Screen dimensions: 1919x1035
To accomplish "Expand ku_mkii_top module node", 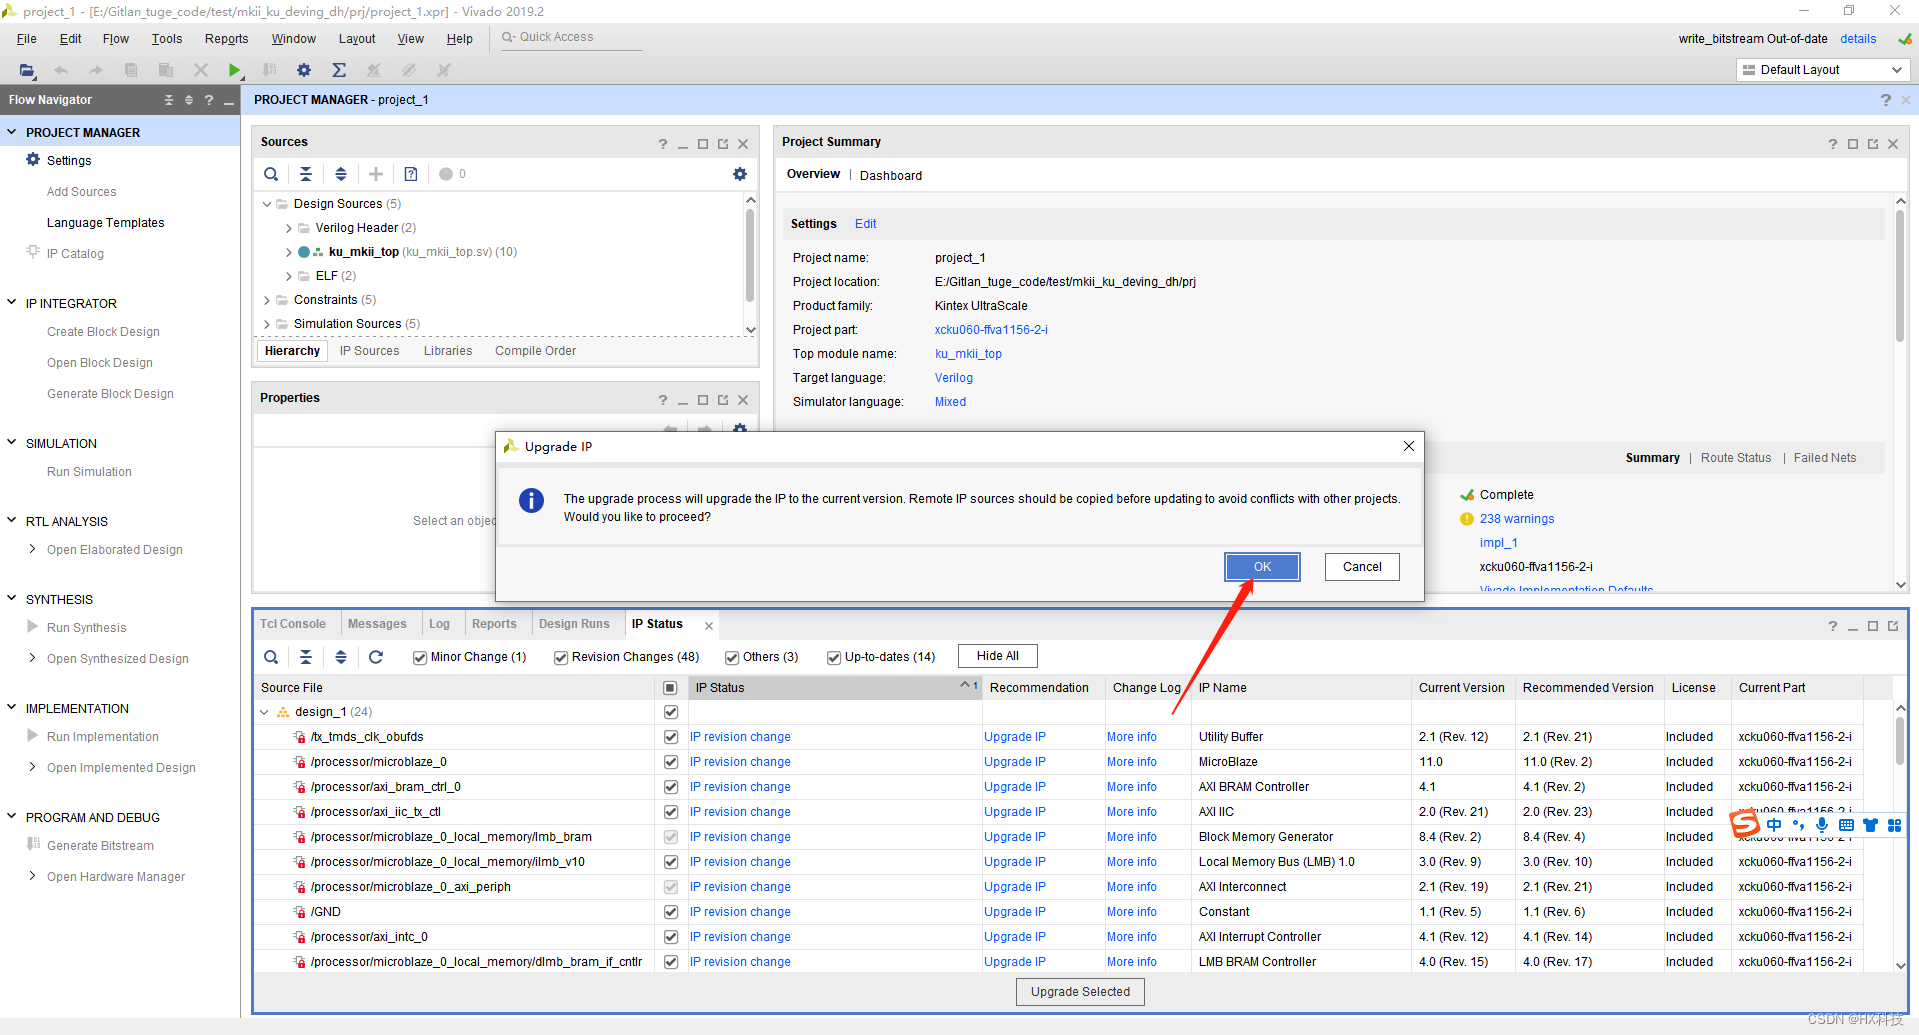I will coord(289,252).
